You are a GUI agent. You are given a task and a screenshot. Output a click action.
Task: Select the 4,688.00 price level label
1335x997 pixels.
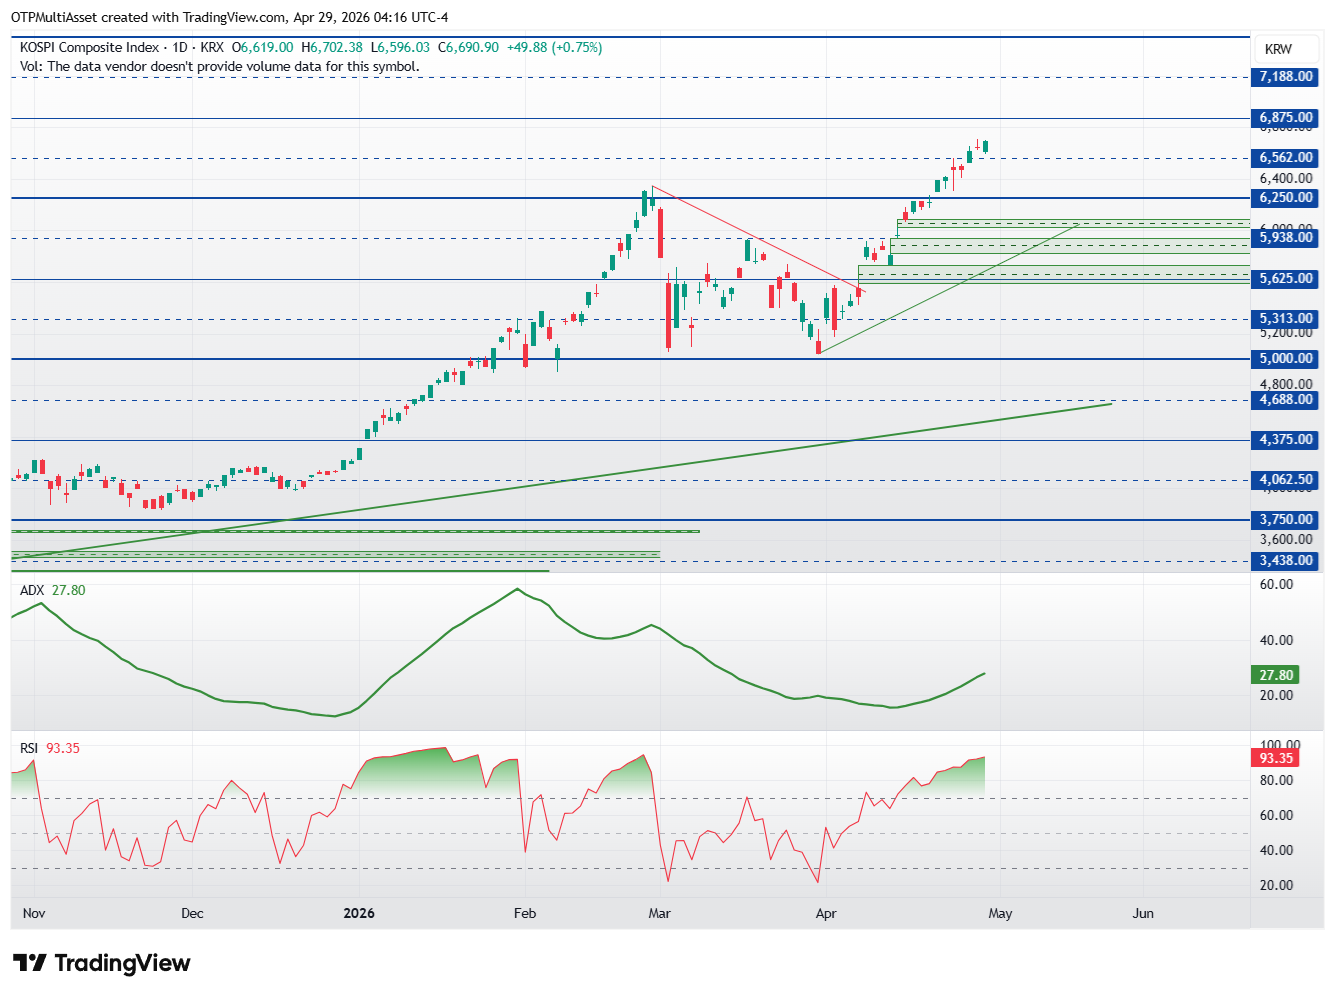[x=1286, y=400]
